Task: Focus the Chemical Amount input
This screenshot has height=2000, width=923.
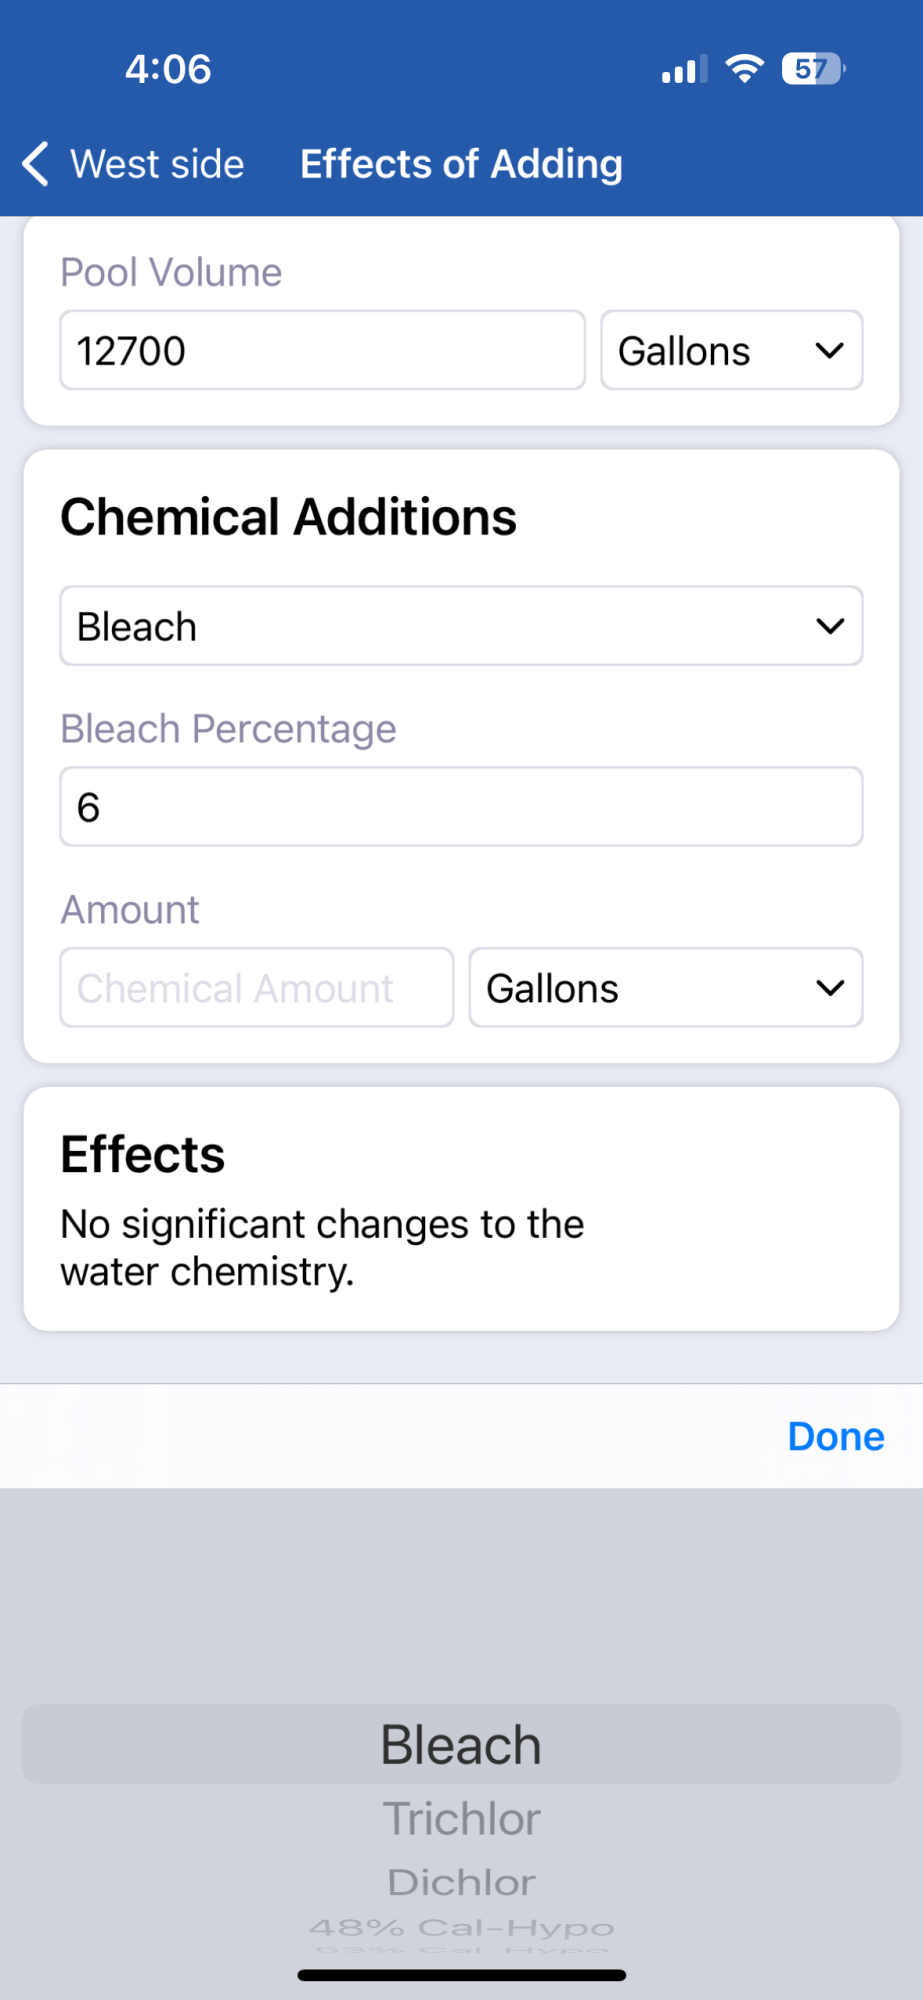Action: click(257, 988)
